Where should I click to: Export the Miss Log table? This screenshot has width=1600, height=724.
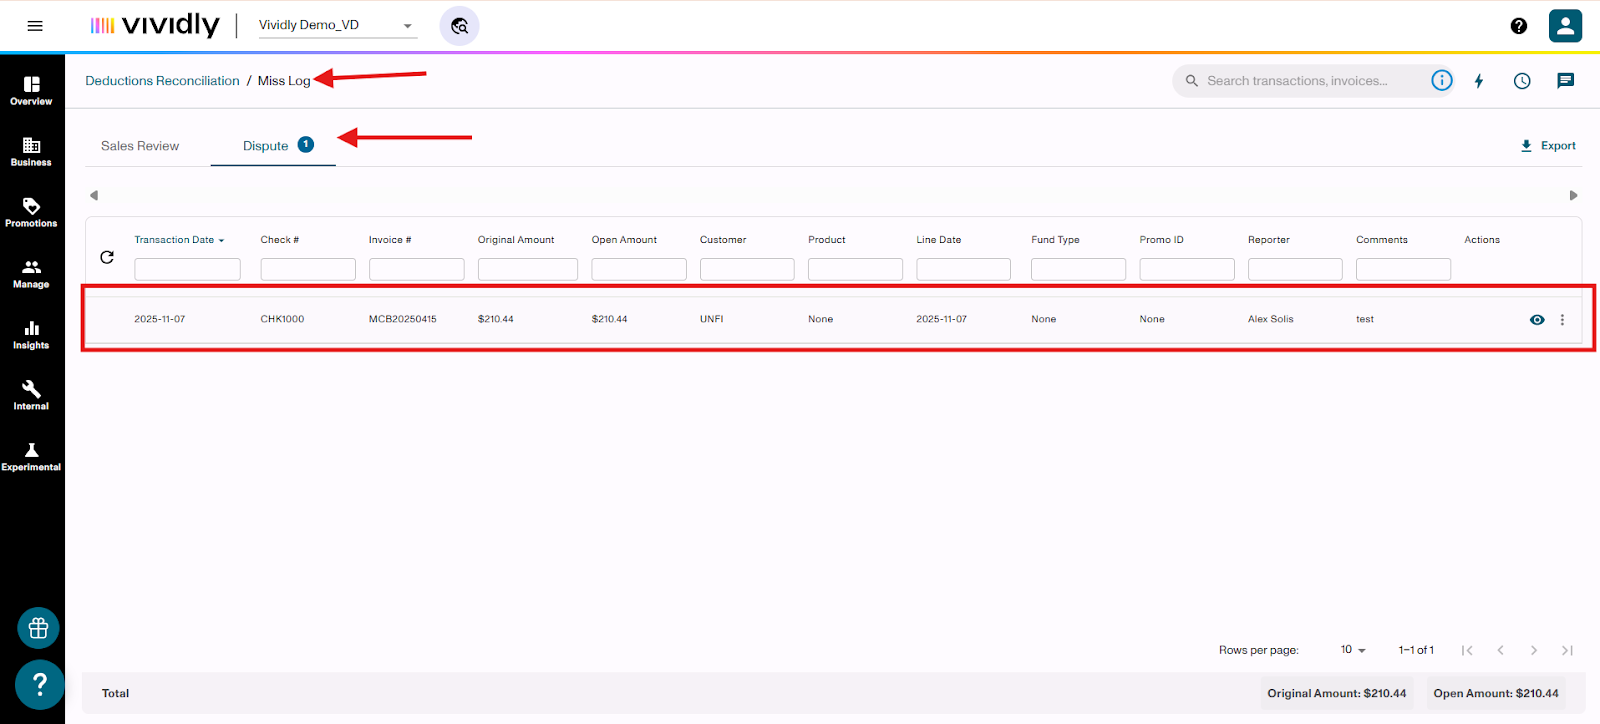(1548, 146)
